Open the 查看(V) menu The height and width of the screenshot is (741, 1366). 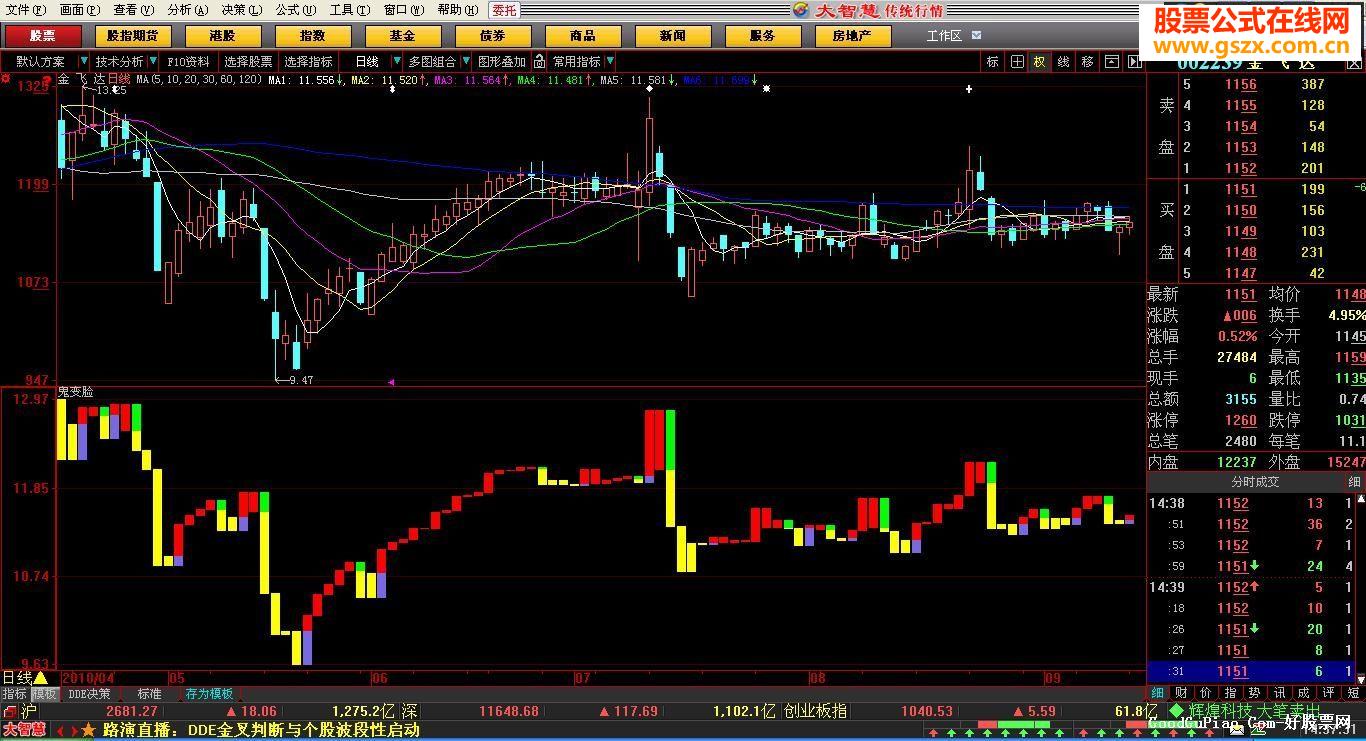tap(133, 10)
